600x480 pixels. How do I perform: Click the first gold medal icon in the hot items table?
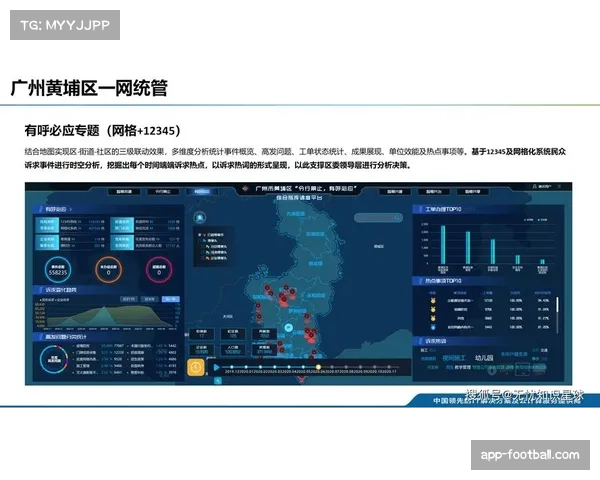tap(433, 301)
